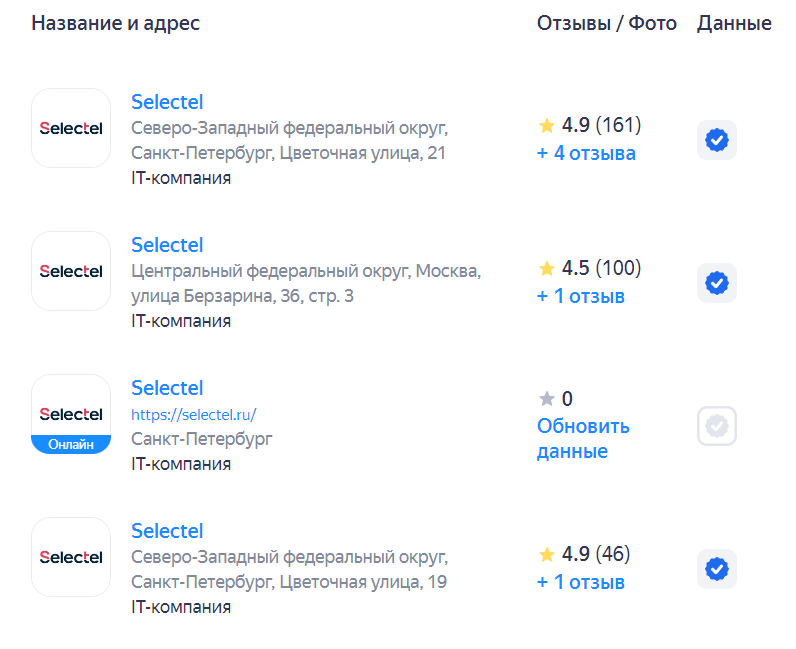Open "+ 1 отзыв" for Цветочная улица, 19

pos(581,582)
